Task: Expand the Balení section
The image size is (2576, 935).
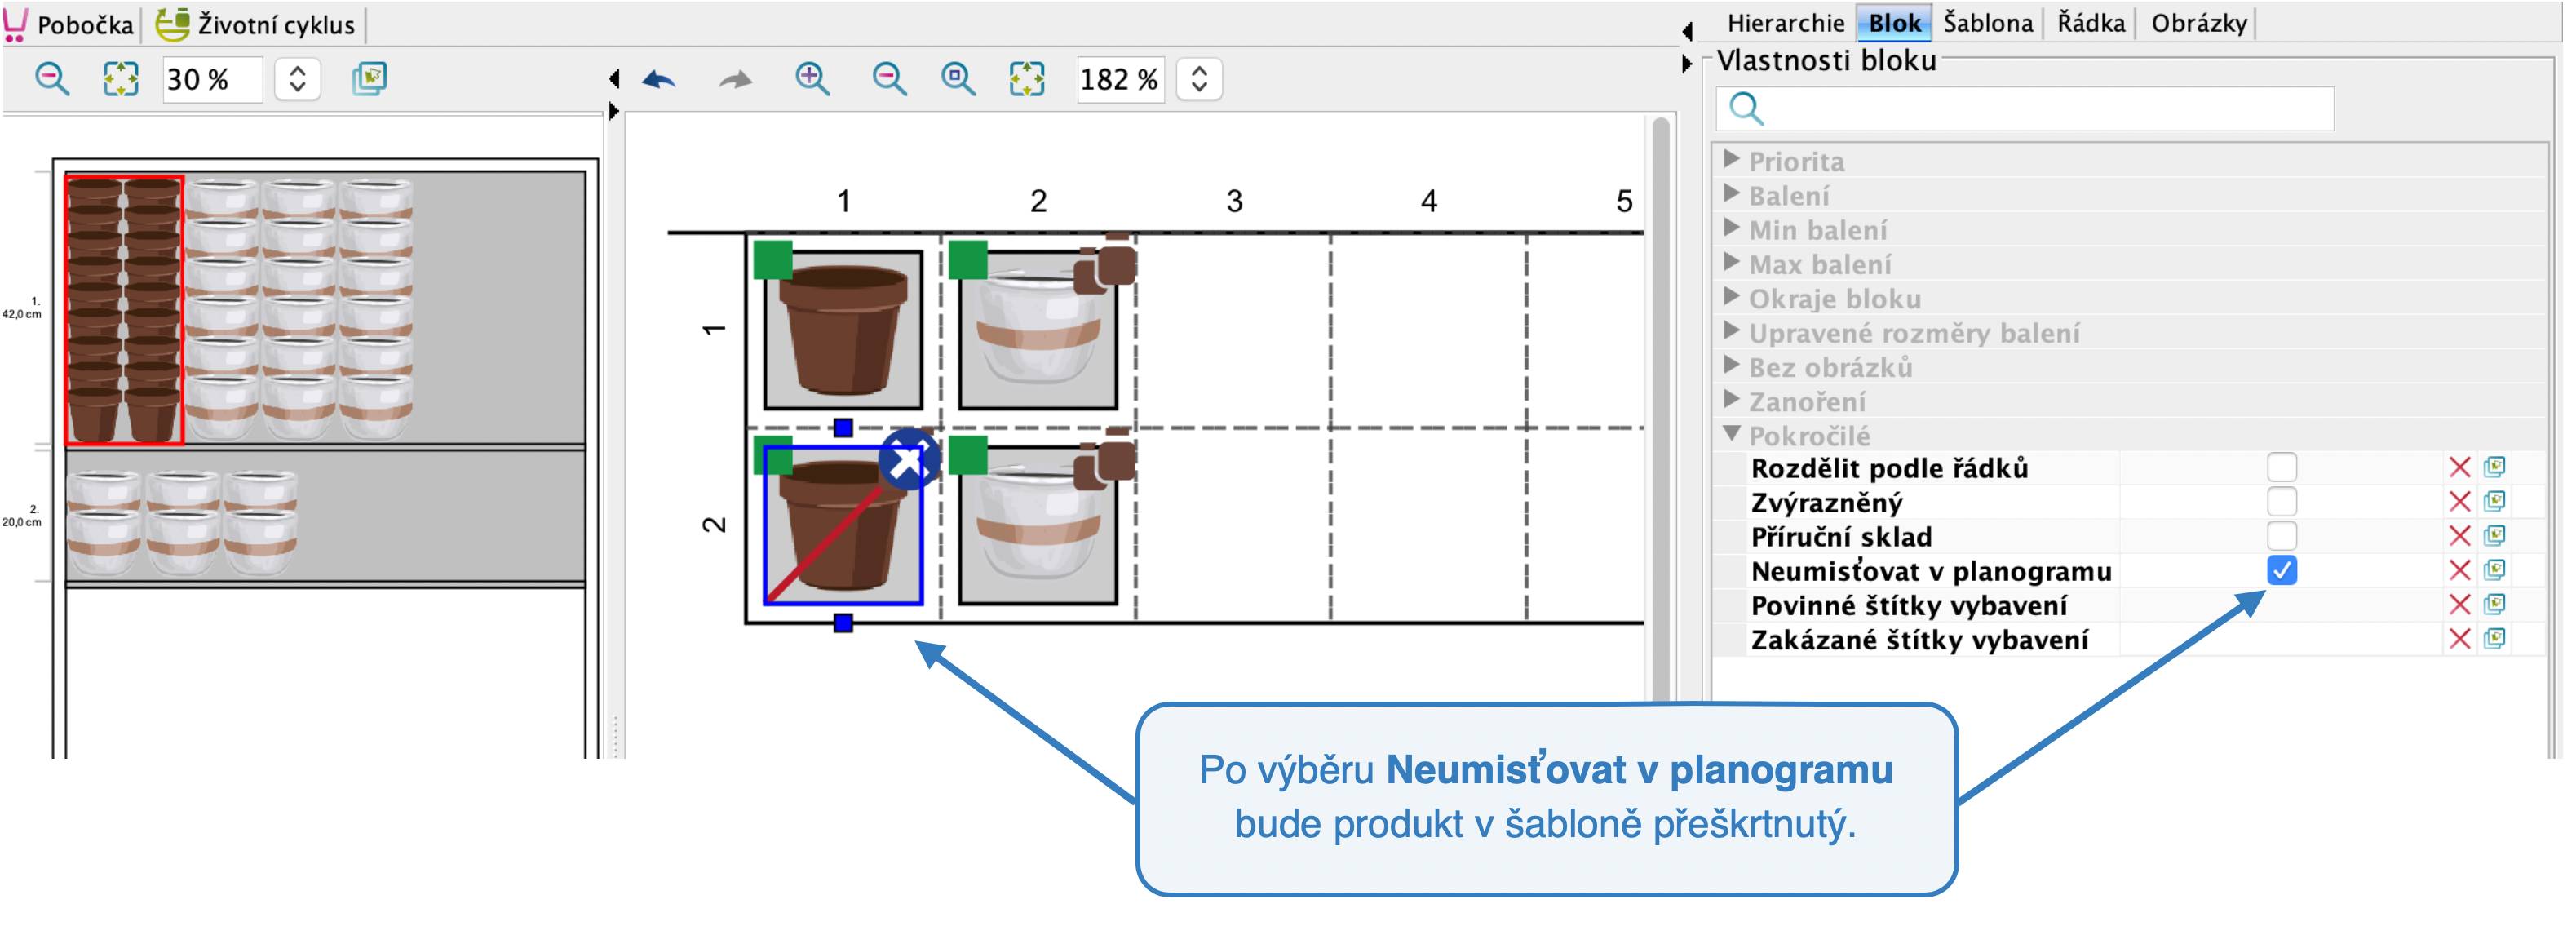Action: click(1731, 194)
